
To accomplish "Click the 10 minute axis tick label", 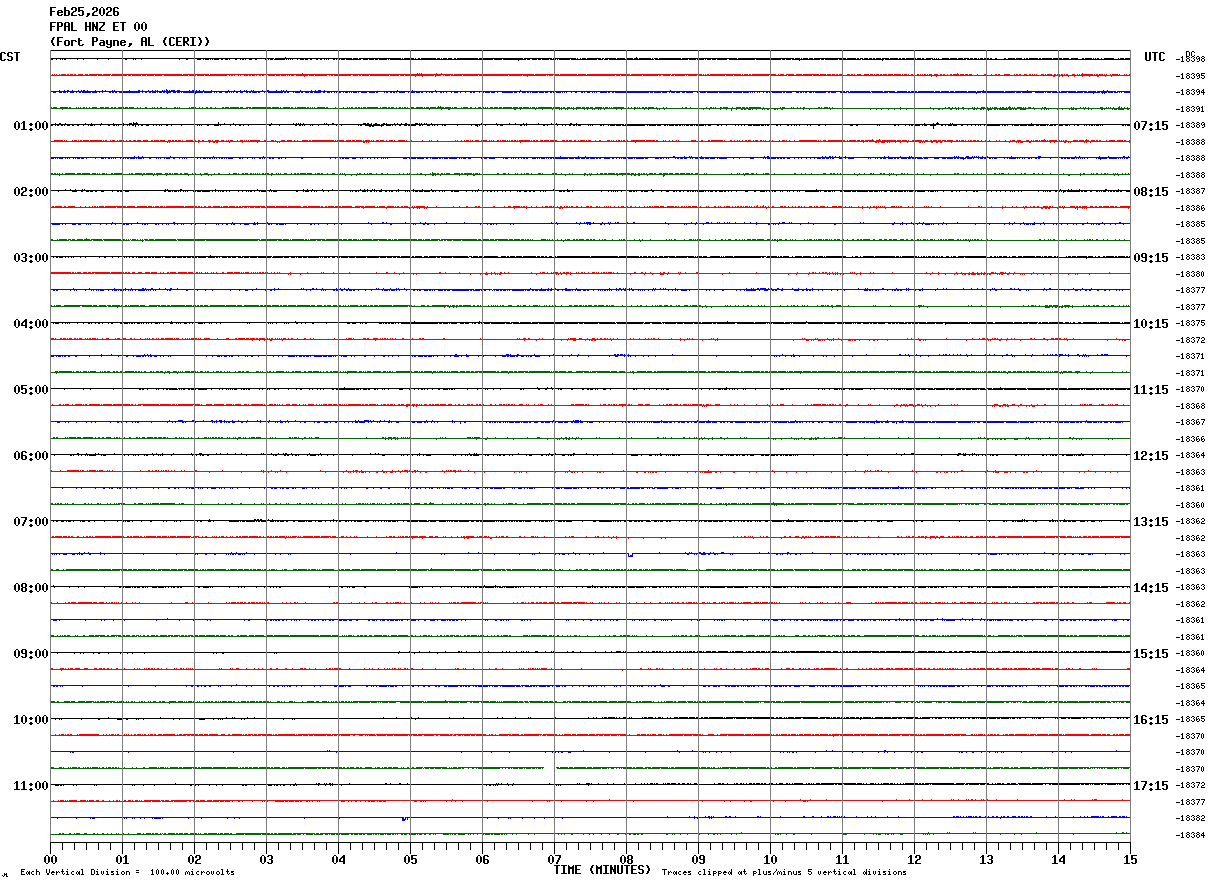I will point(770,859).
